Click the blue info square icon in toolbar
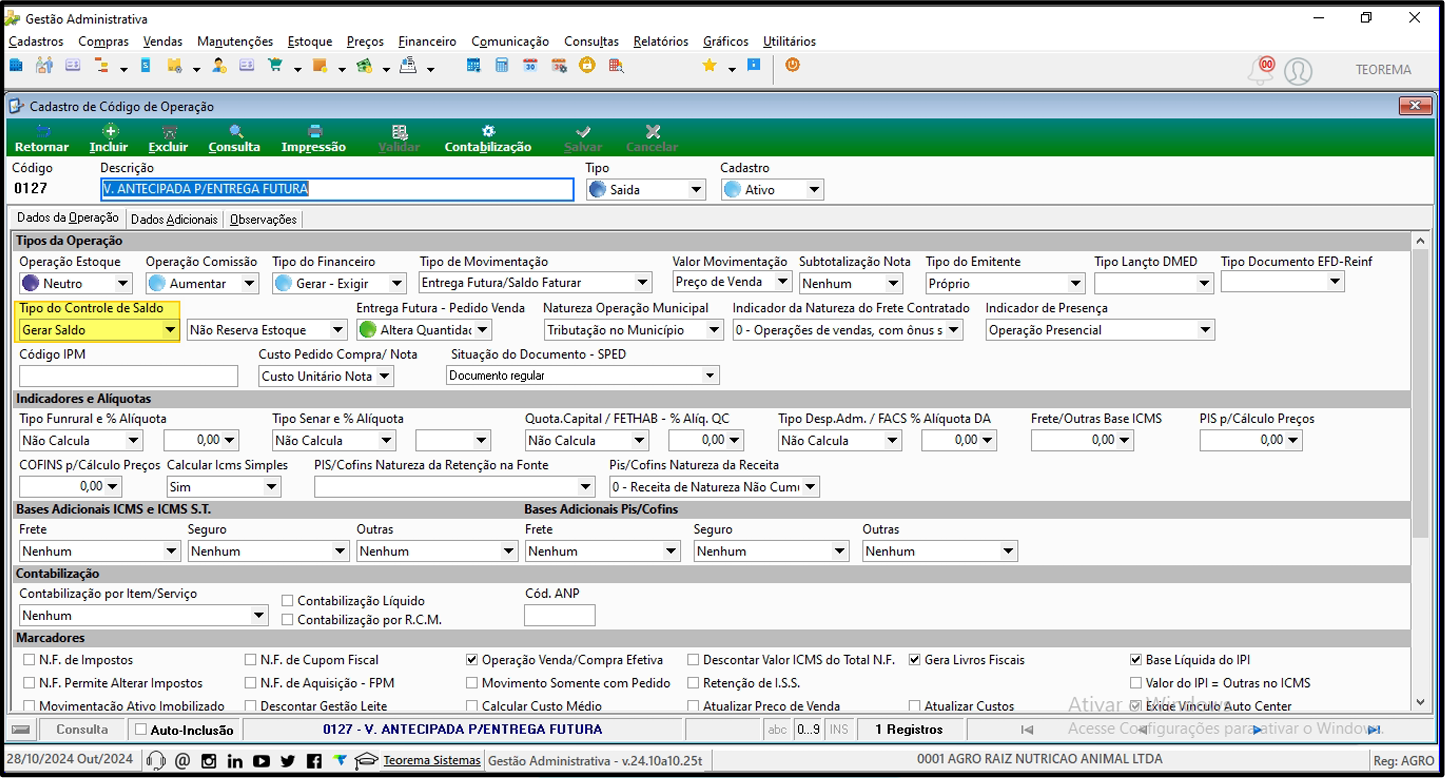 point(754,65)
